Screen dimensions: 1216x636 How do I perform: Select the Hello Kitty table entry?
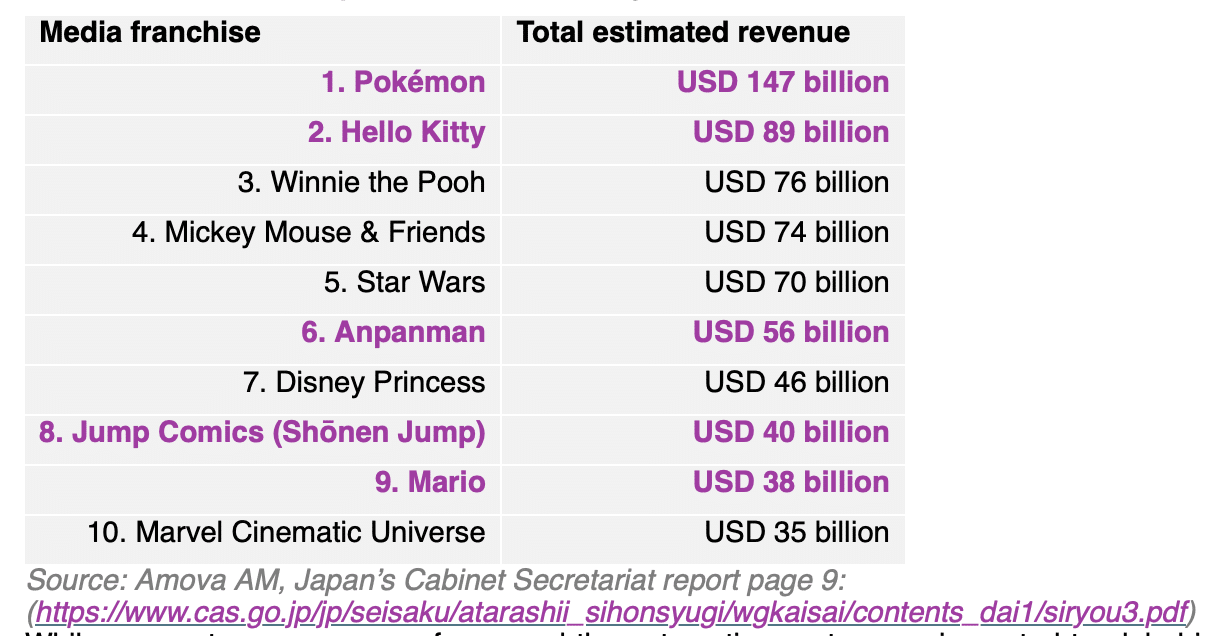[396, 132]
